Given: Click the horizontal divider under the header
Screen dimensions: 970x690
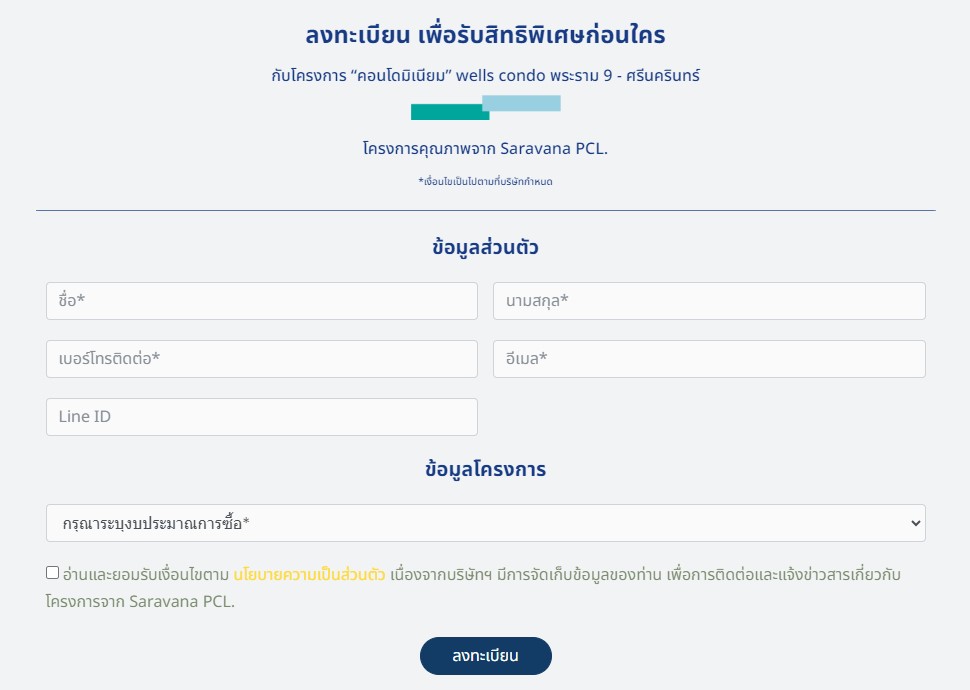Looking at the screenshot, I should (485, 211).
